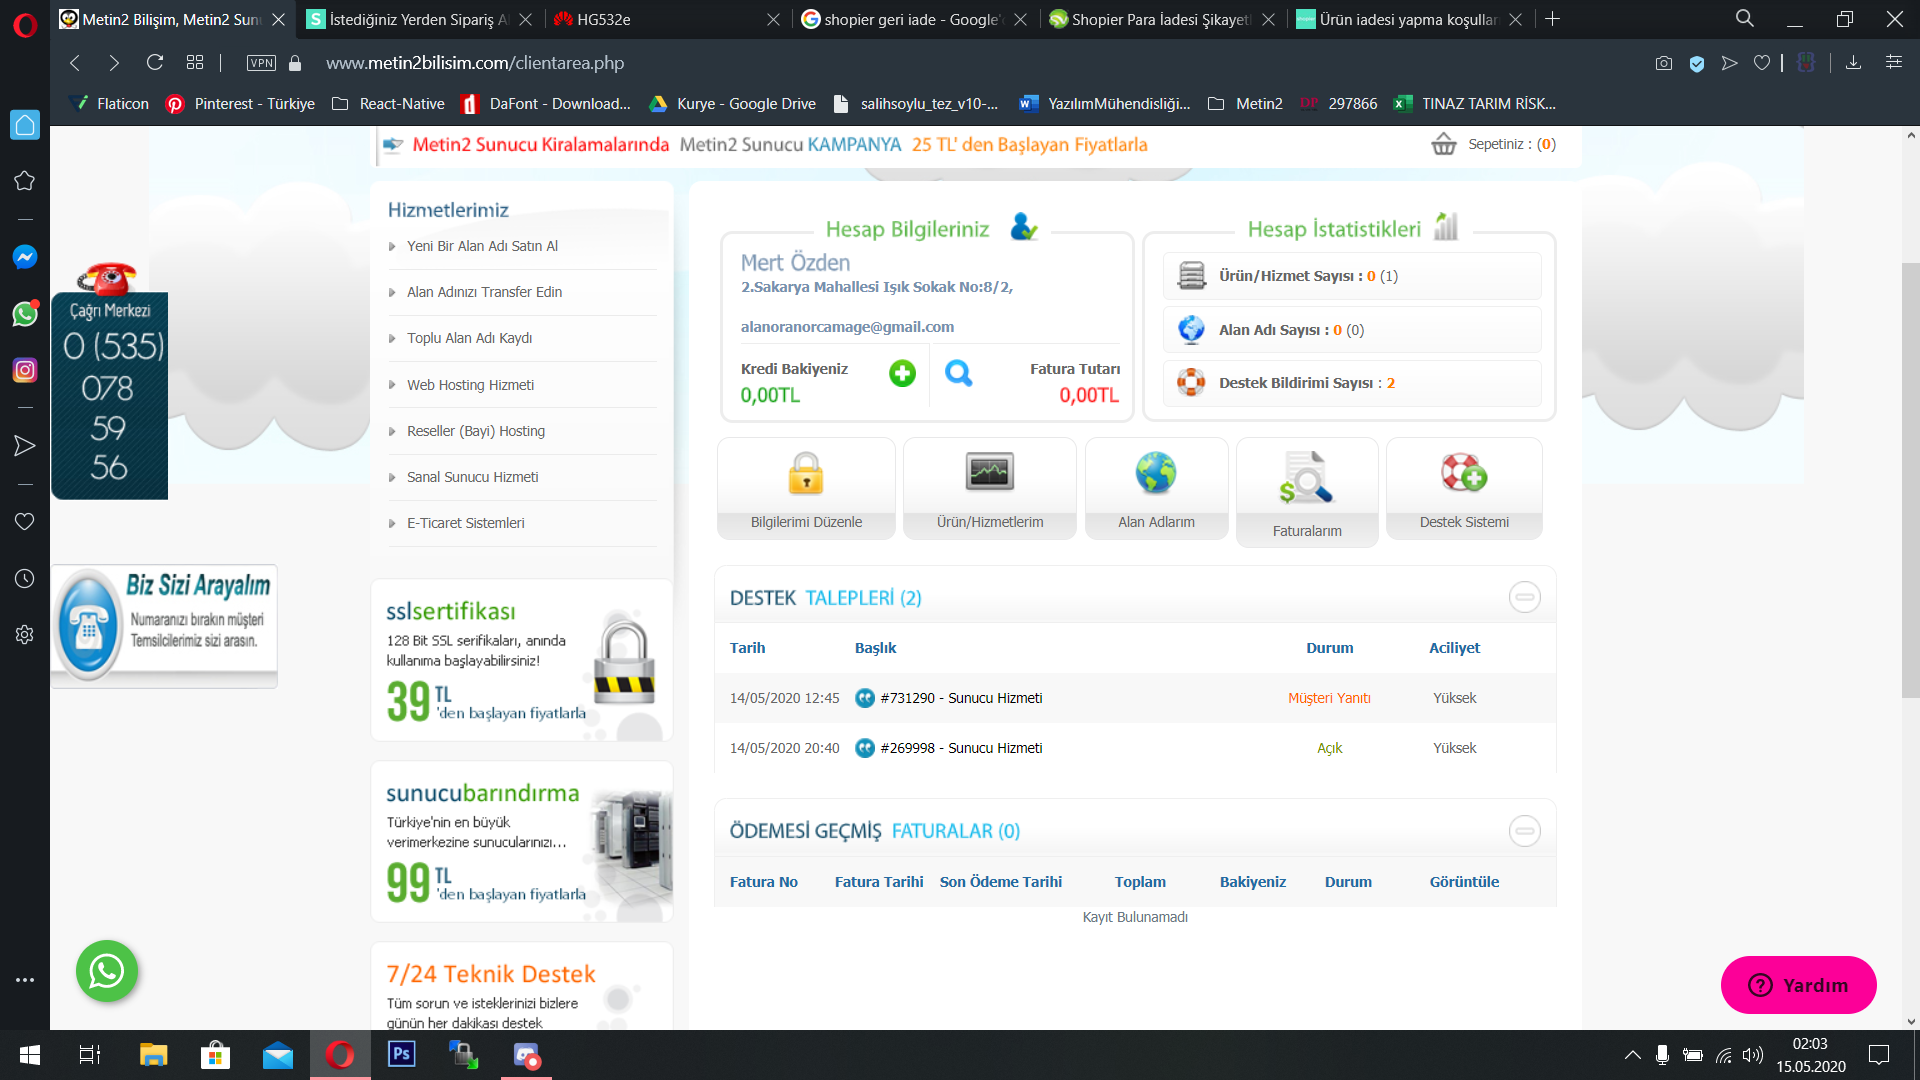Take a snapshot with camera icon

coord(1664,63)
